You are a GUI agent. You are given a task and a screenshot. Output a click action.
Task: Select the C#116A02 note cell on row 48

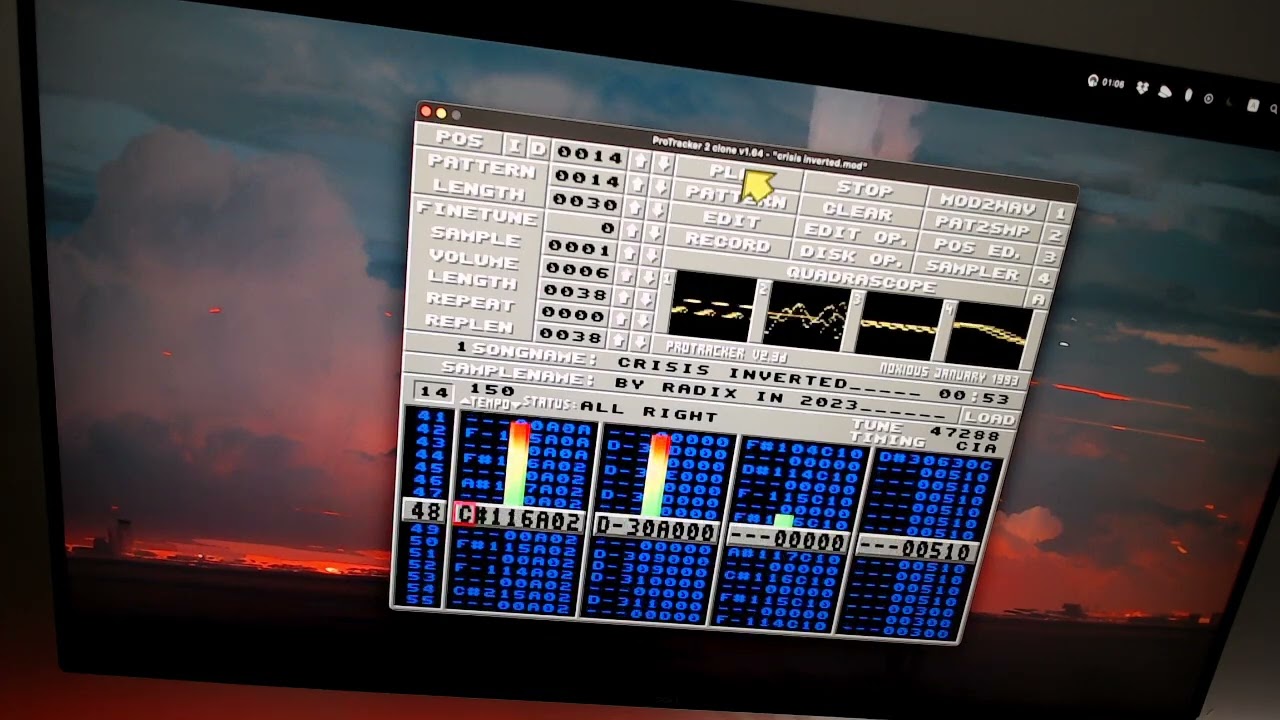click(520, 519)
